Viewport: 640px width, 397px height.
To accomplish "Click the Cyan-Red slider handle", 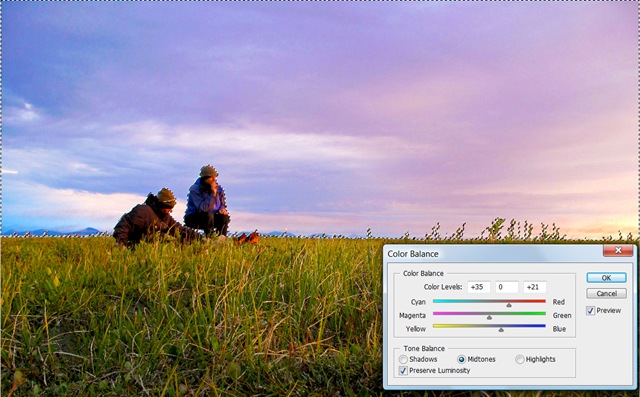I will (509, 304).
